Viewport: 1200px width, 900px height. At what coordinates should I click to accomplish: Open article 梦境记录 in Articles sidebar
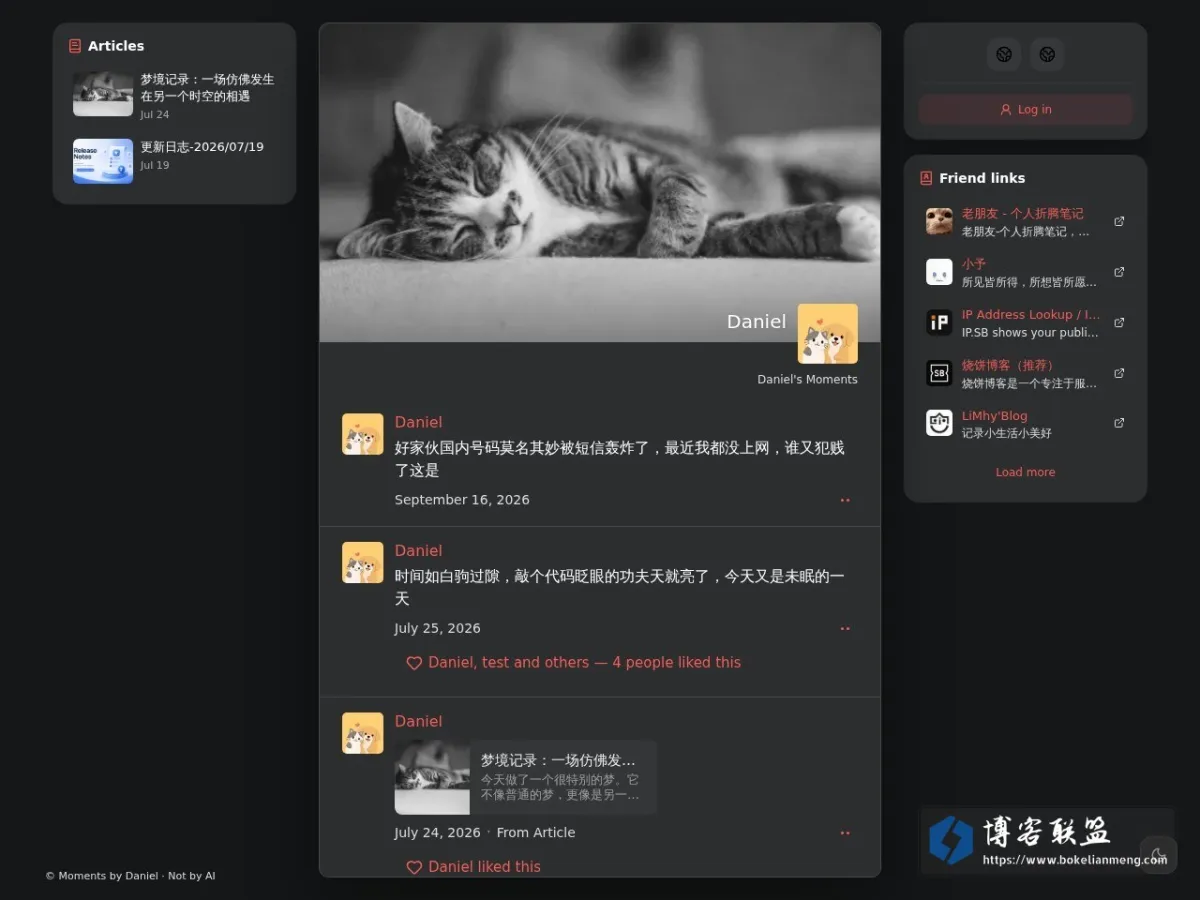[x=207, y=88]
